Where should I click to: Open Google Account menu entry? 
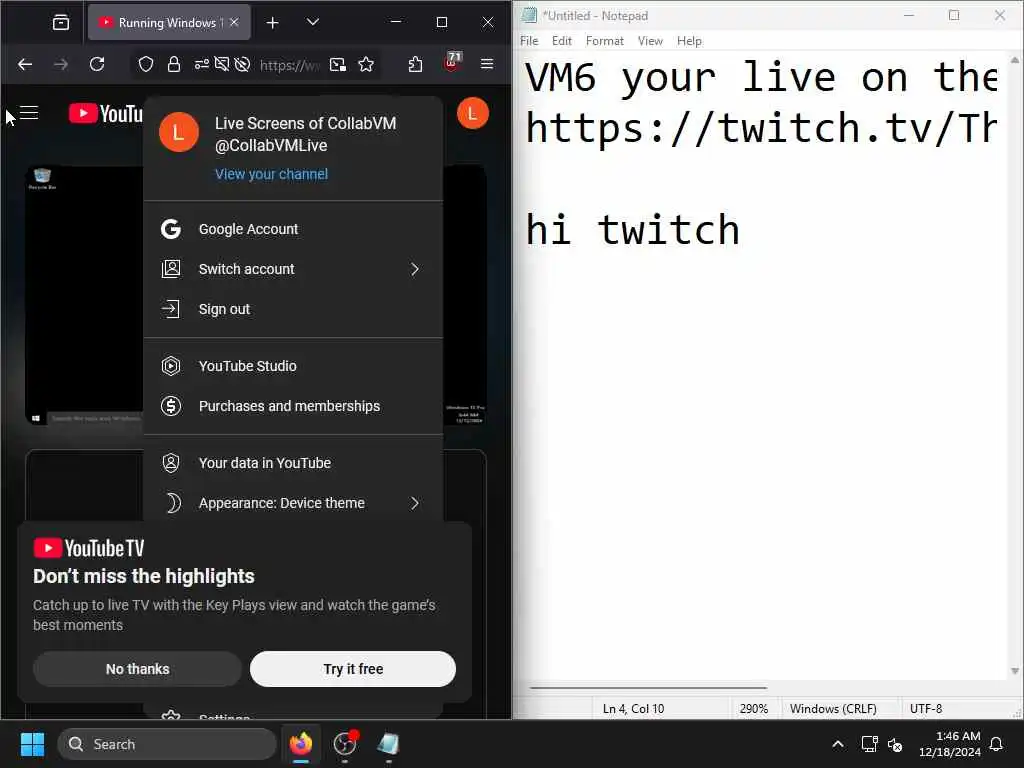tap(293, 229)
